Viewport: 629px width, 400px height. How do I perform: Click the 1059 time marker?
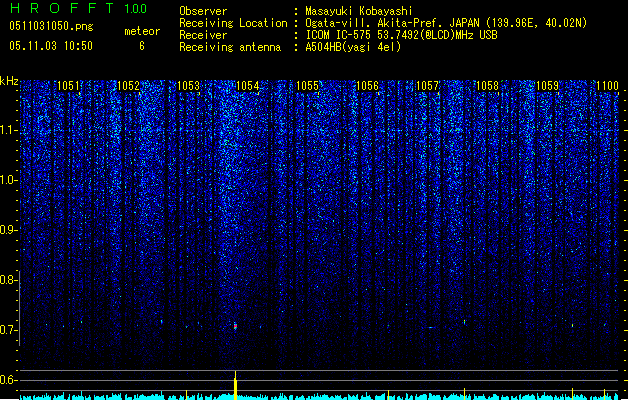point(547,86)
